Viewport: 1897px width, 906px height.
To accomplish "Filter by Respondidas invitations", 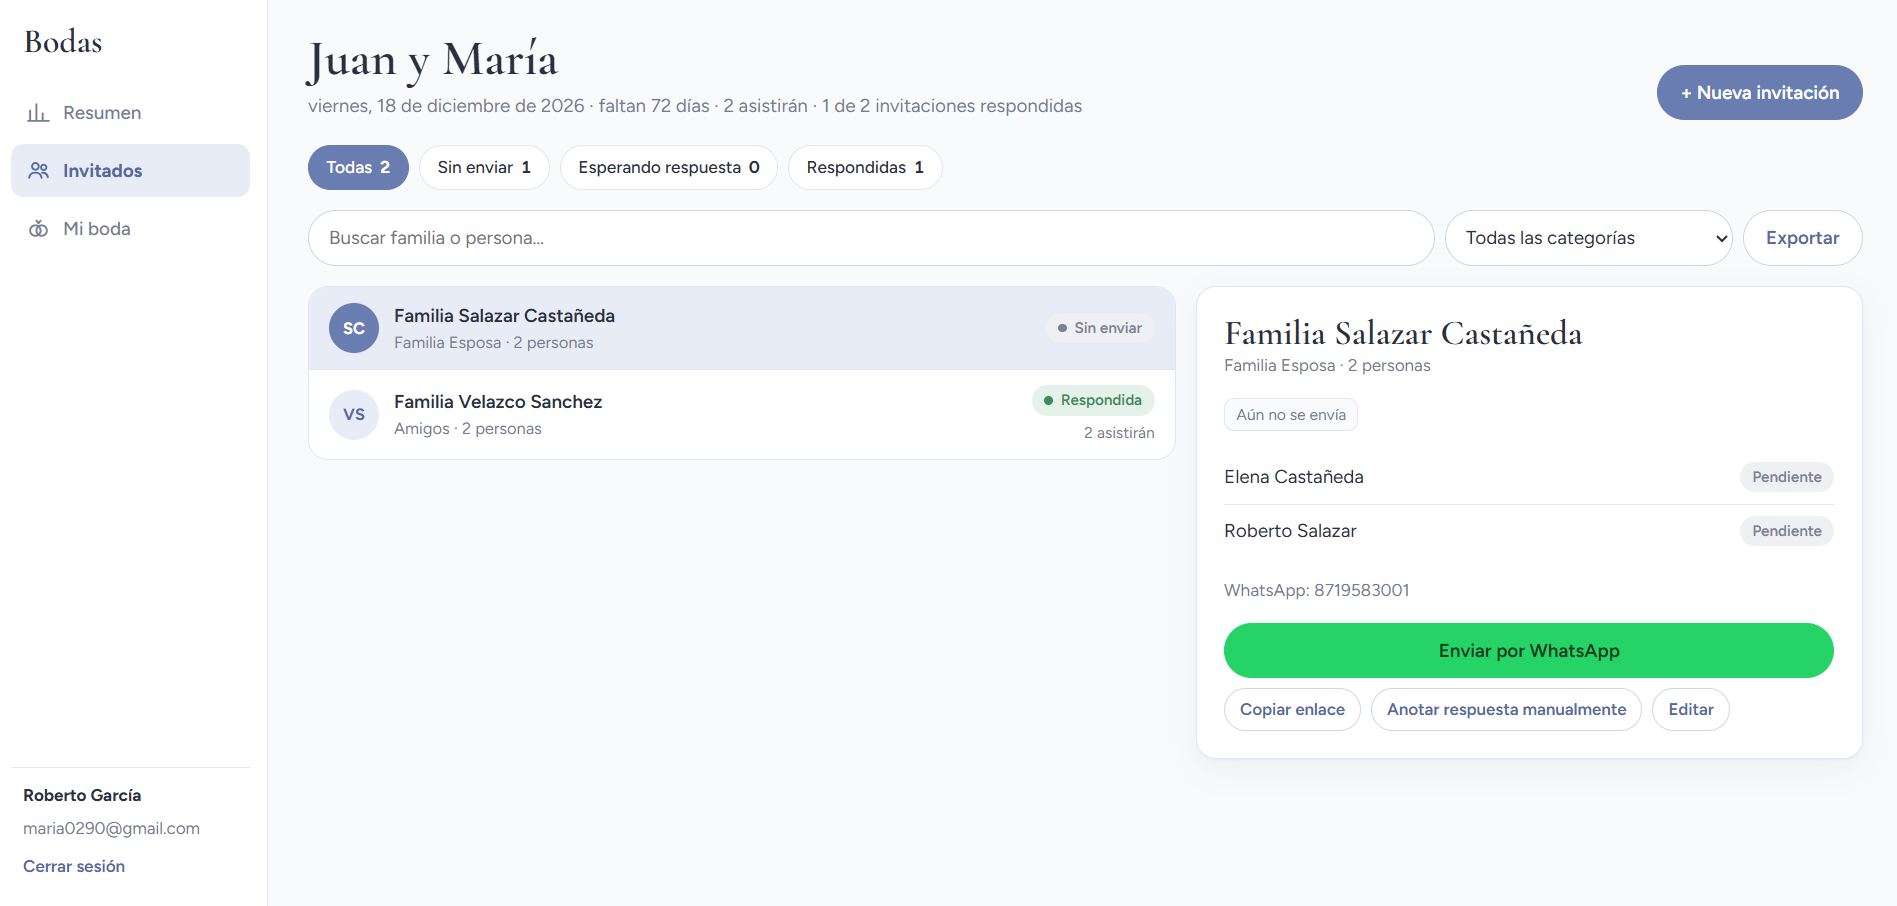I will pos(865,168).
